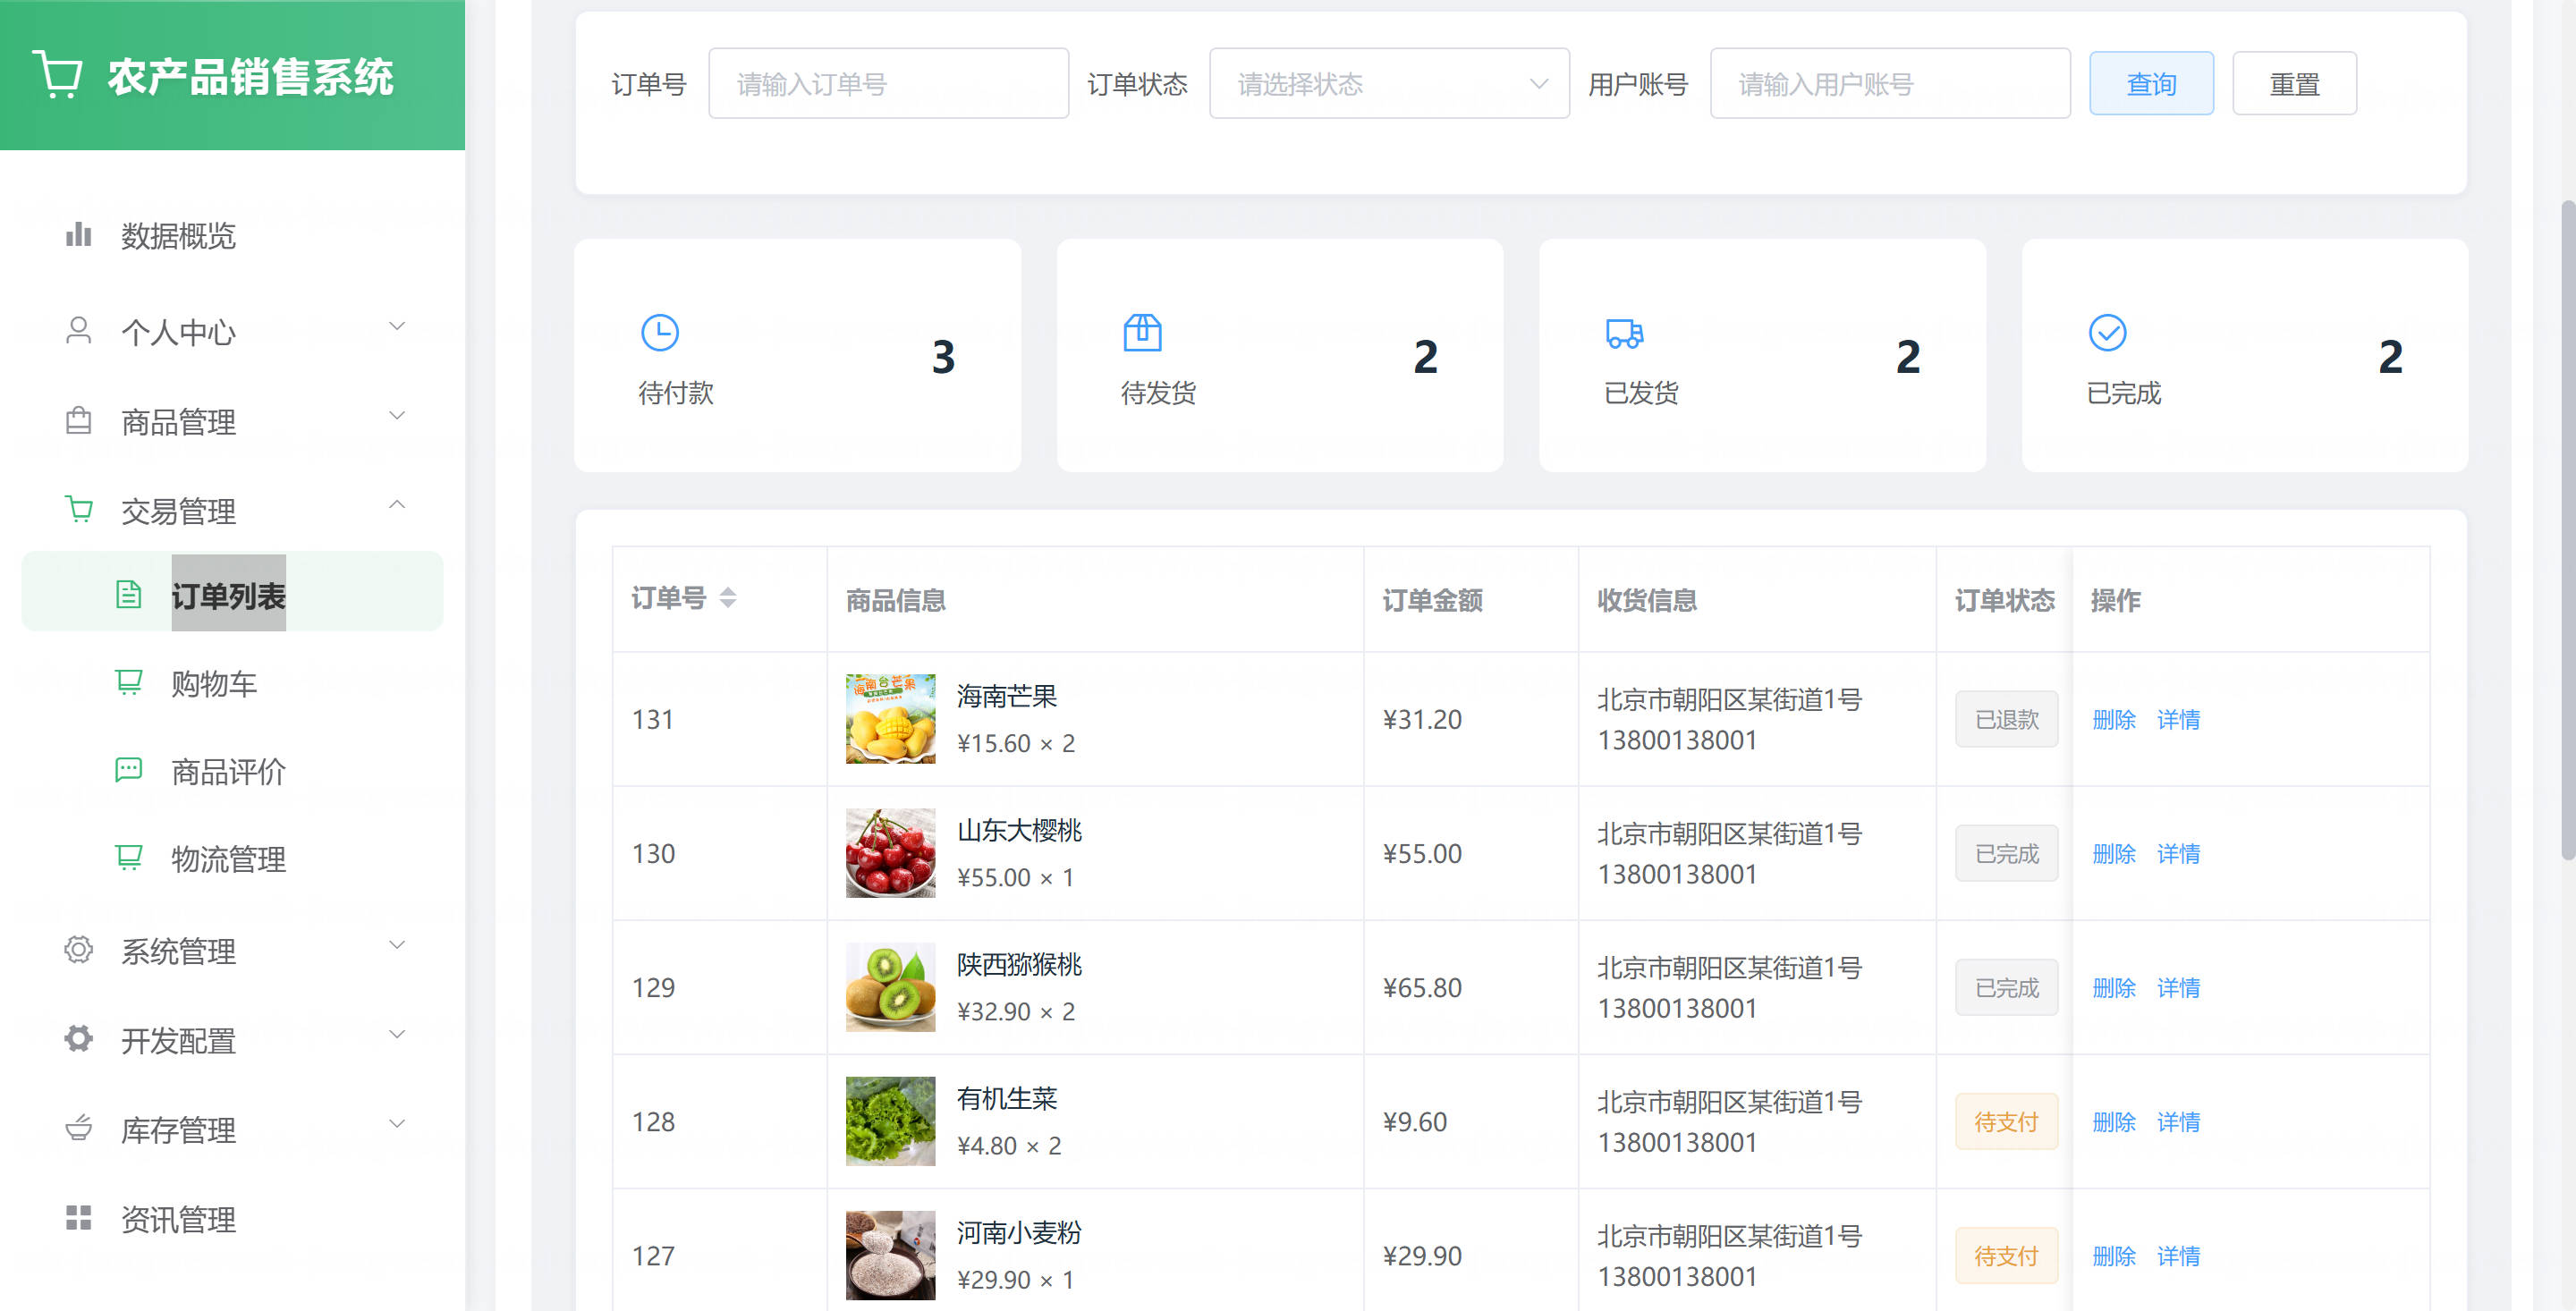This screenshot has height=1311, width=2576.
Task: Select the 订单列表 menu item
Action: [232, 592]
